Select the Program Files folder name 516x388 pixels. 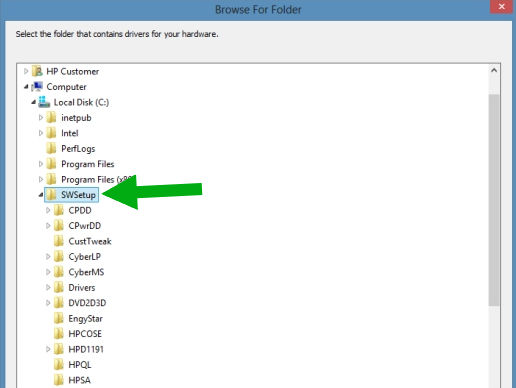pos(88,164)
